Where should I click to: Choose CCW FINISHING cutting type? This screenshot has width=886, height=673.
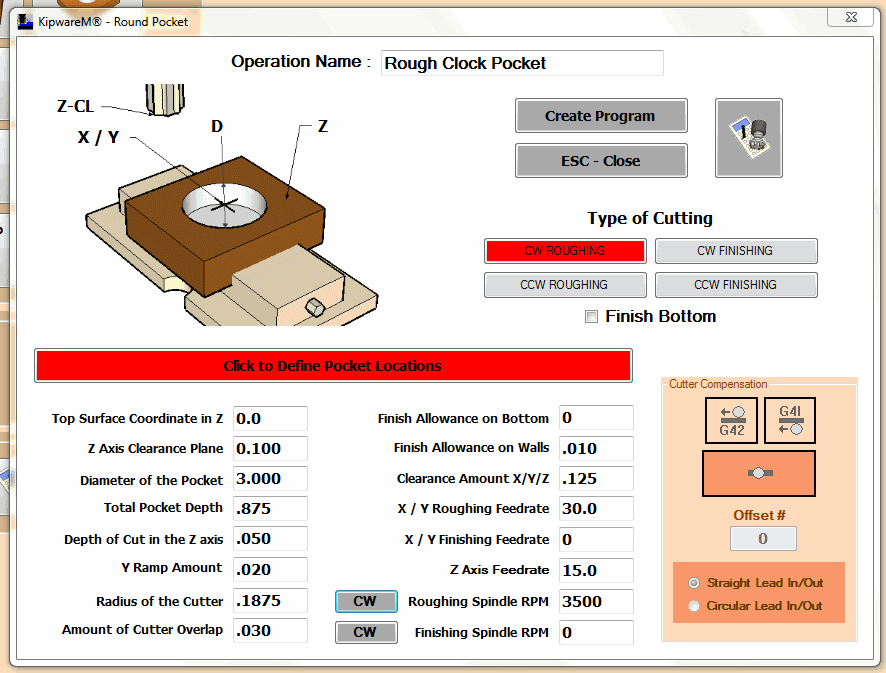pos(736,285)
